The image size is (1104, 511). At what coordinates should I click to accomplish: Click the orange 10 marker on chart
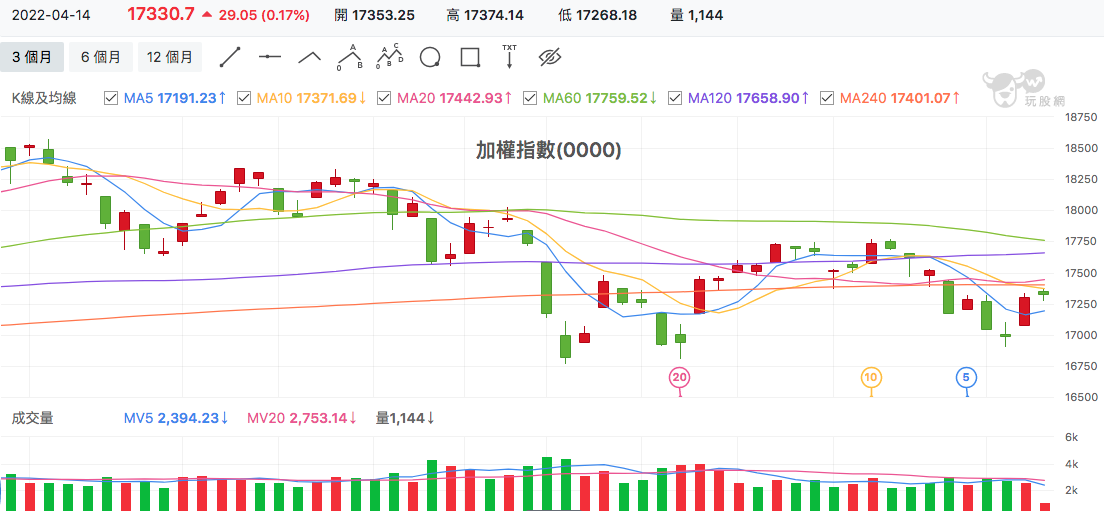[x=871, y=378]
